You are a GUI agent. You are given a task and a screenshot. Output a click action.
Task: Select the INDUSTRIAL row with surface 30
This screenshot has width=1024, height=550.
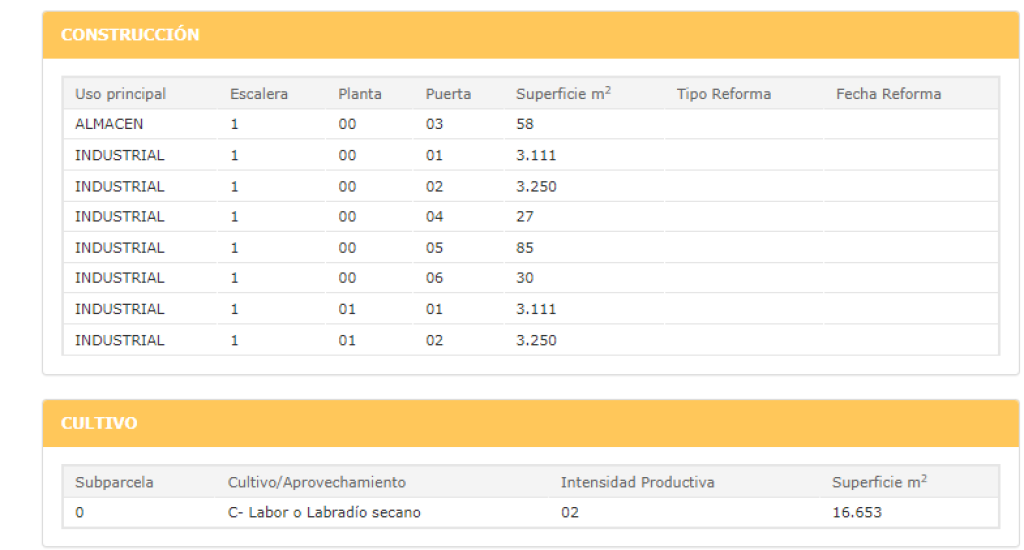530,278
